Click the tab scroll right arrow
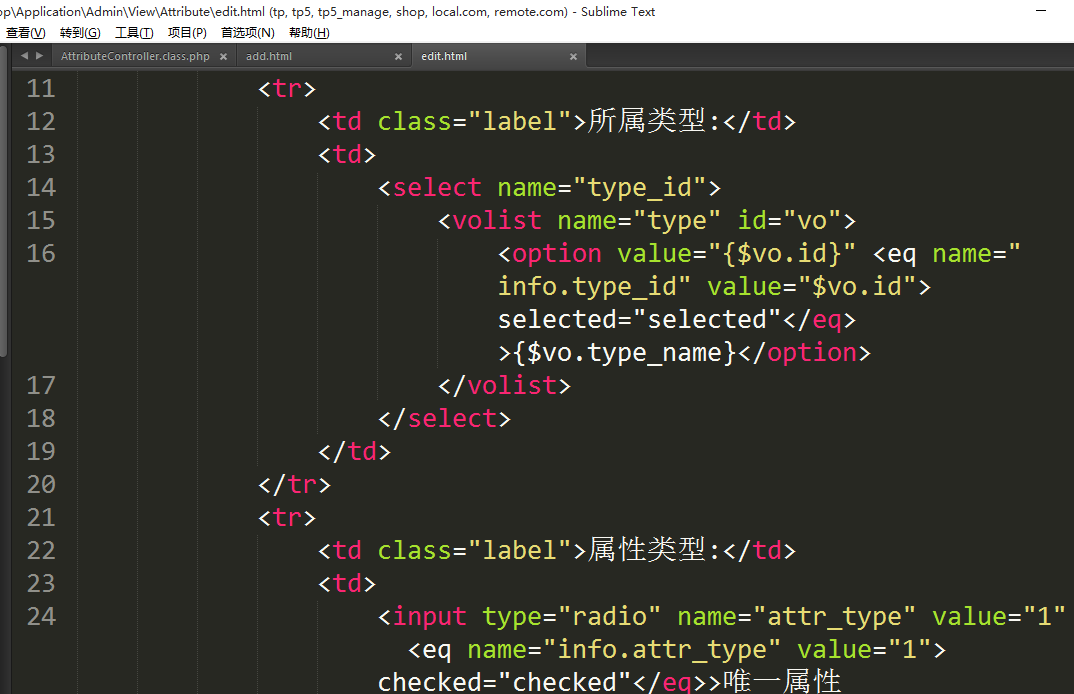Screen dimensions: 1074x694 click(39, 56)
